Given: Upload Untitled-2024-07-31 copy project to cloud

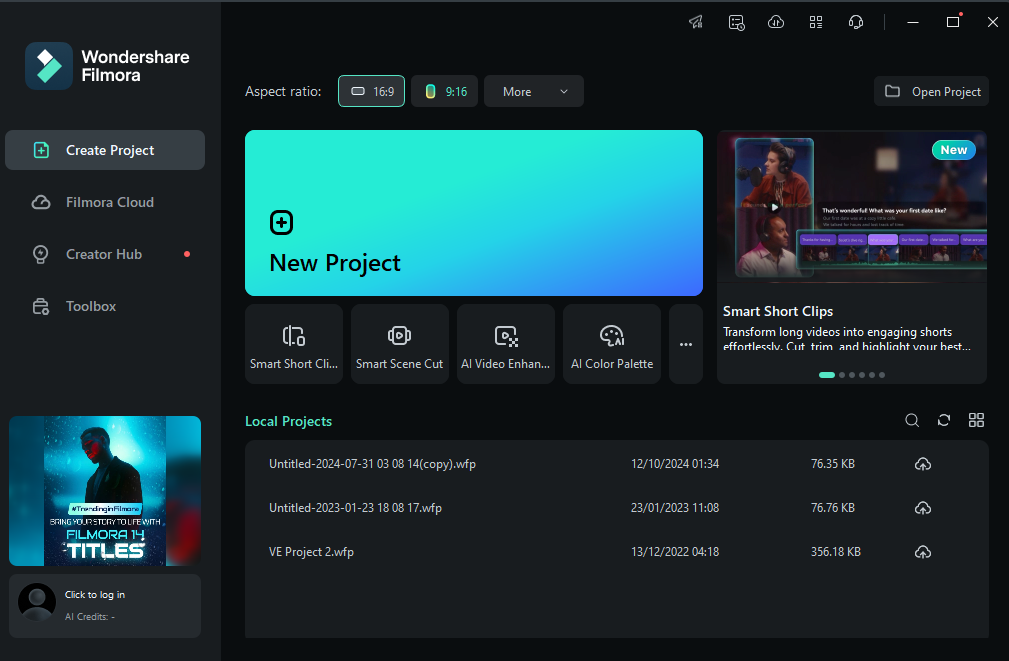Looking at the screenshot, I should [x=923, y=464].
